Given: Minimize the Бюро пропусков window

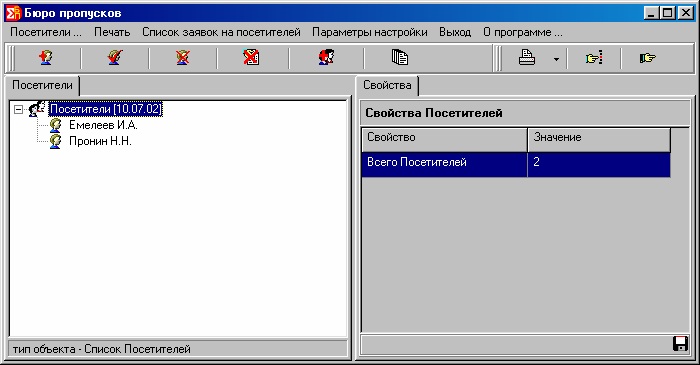Looking at the screenshot, I should 651,13.
